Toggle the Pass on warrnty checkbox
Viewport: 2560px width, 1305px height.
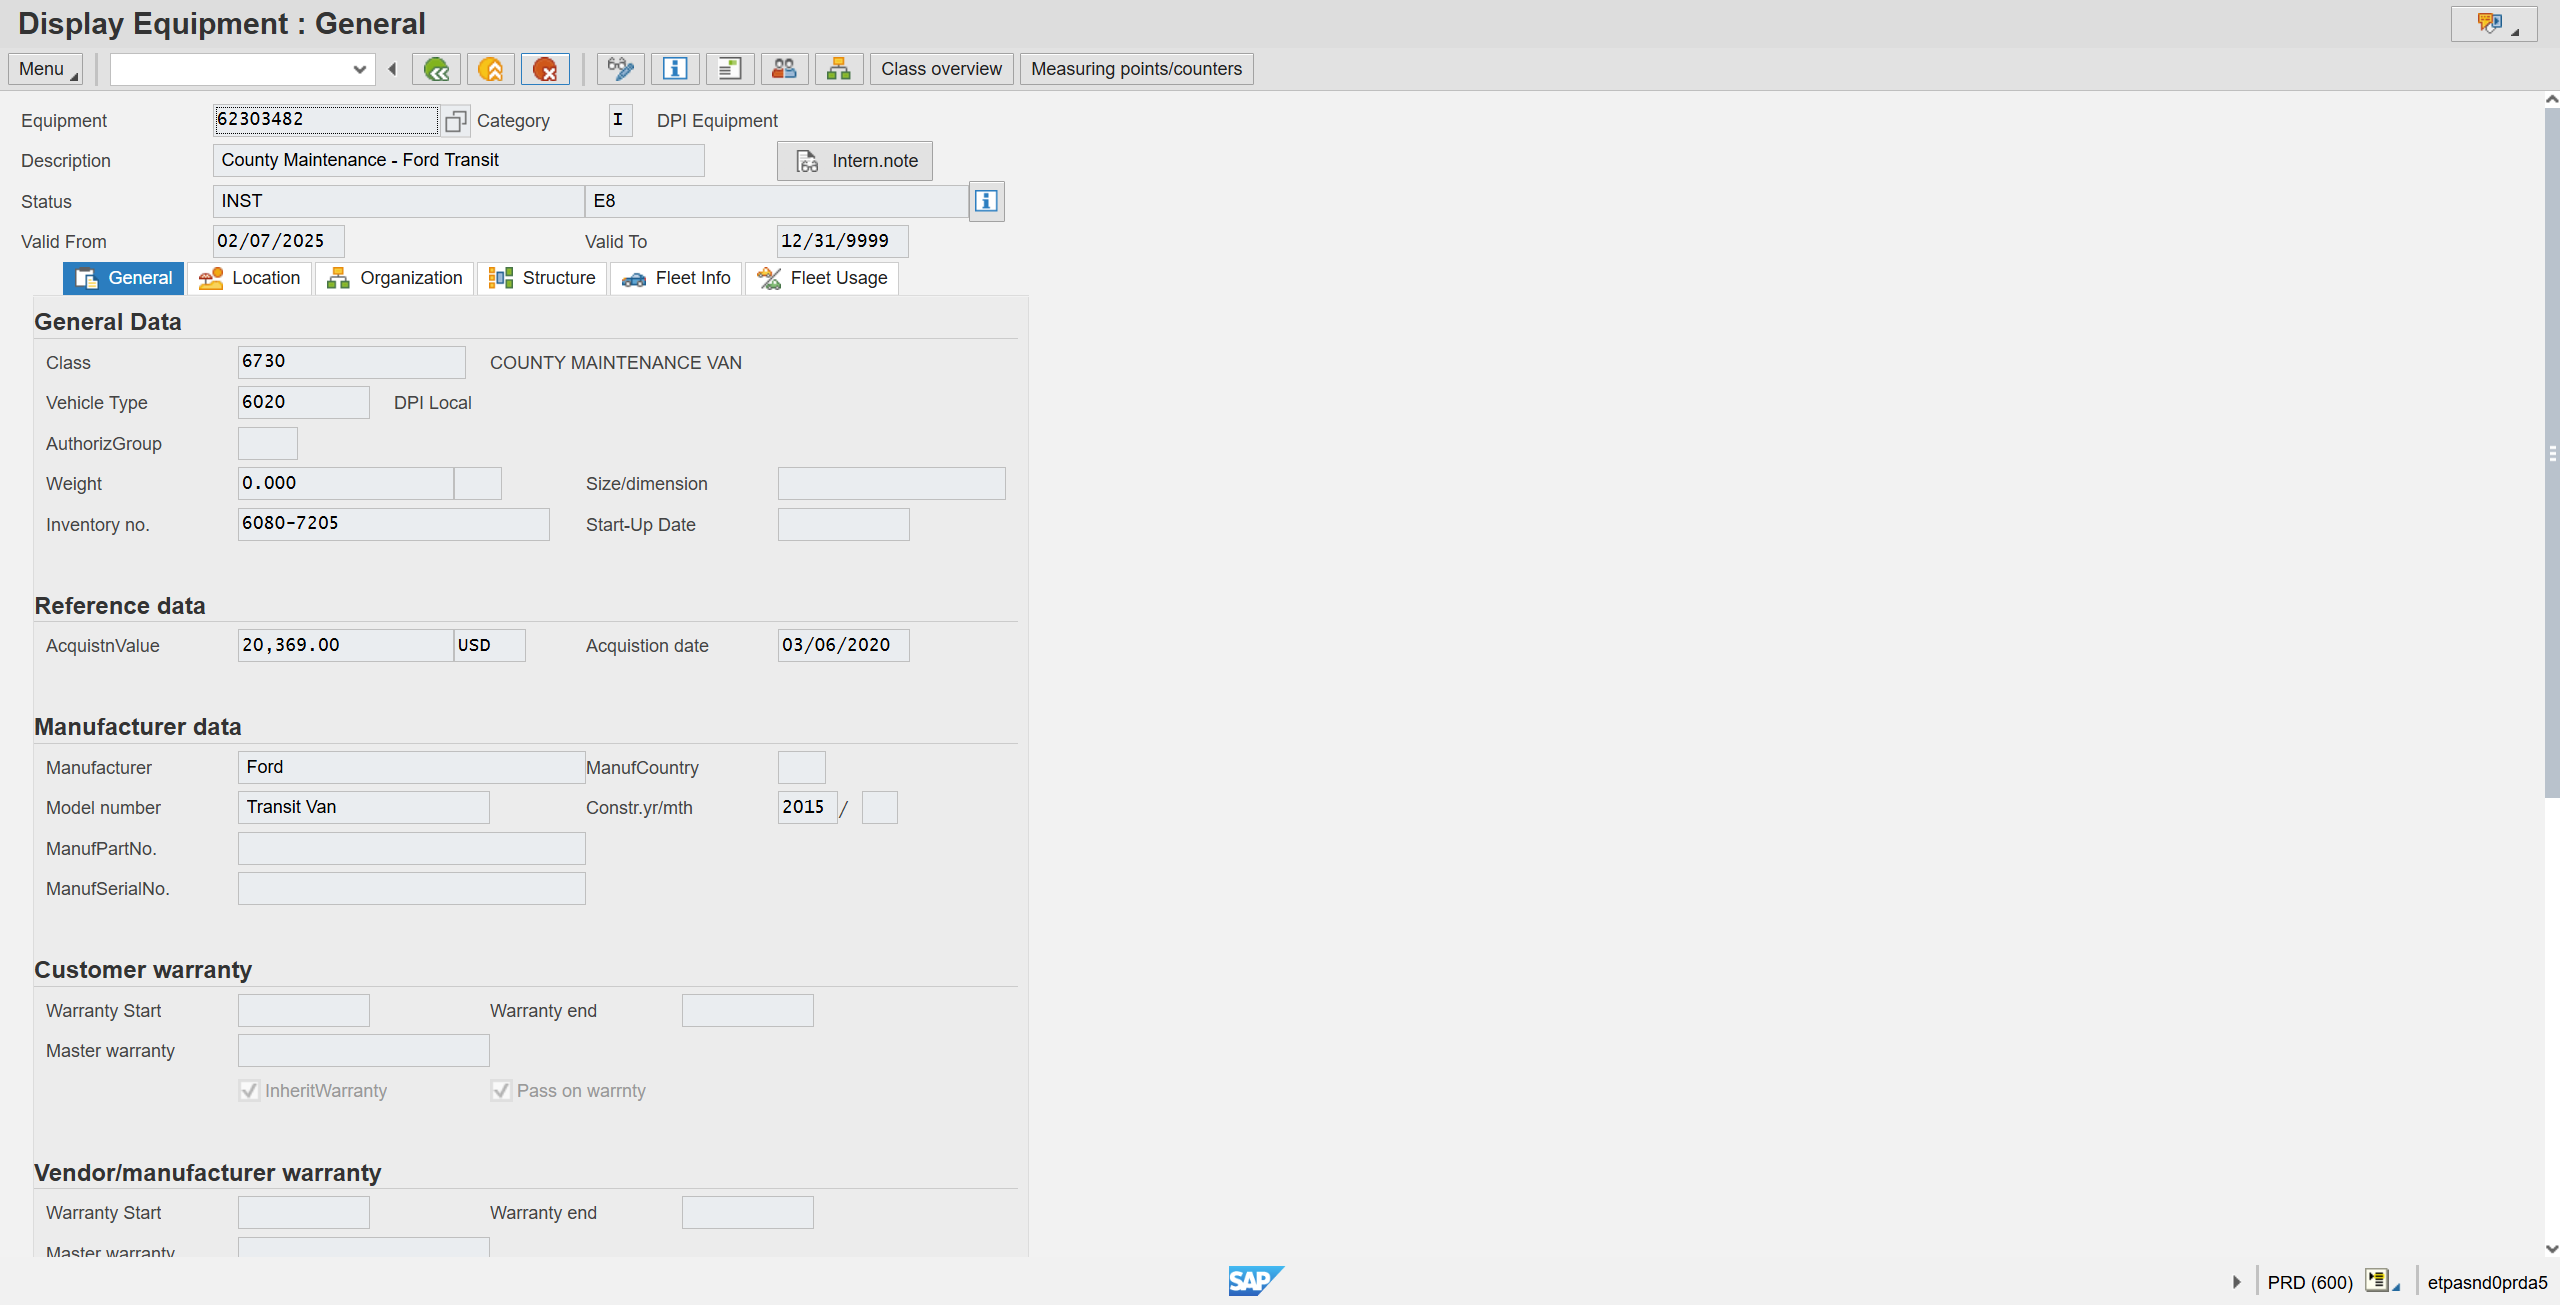[501, 1091]
